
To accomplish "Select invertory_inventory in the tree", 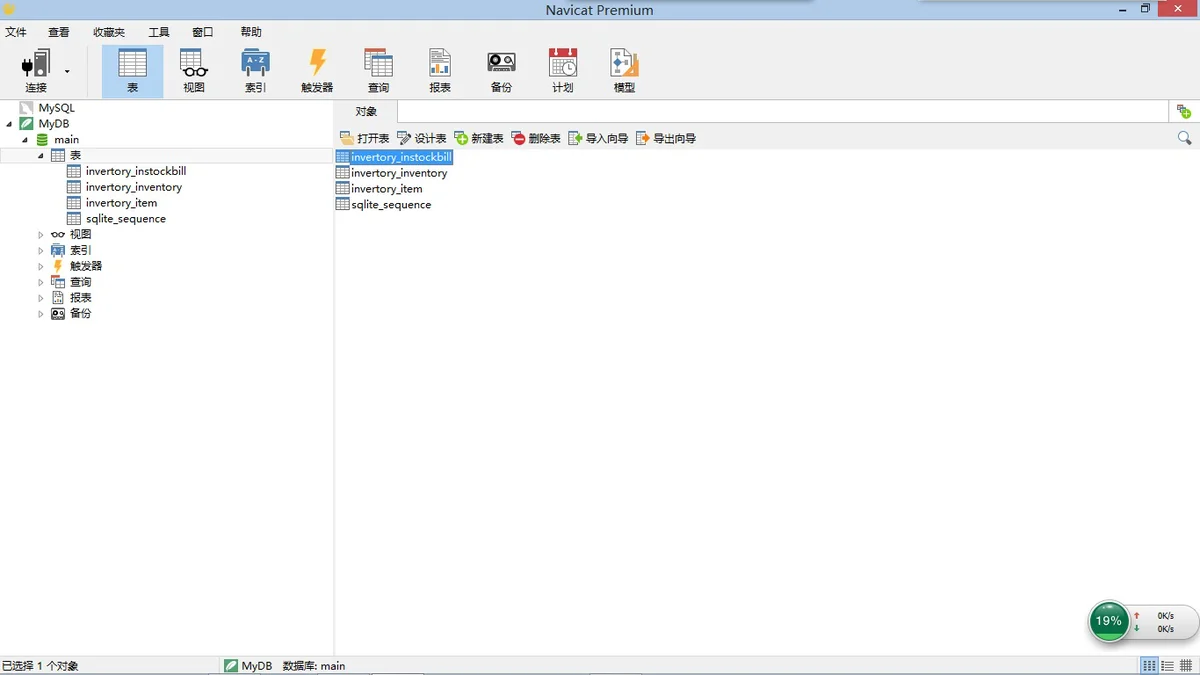I will 134,187.
